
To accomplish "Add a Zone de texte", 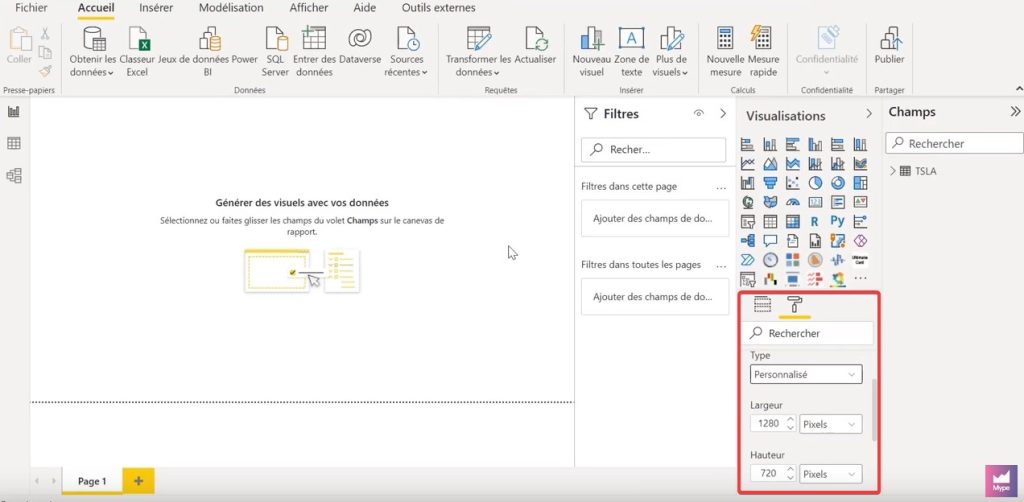I will pos(632,53).
